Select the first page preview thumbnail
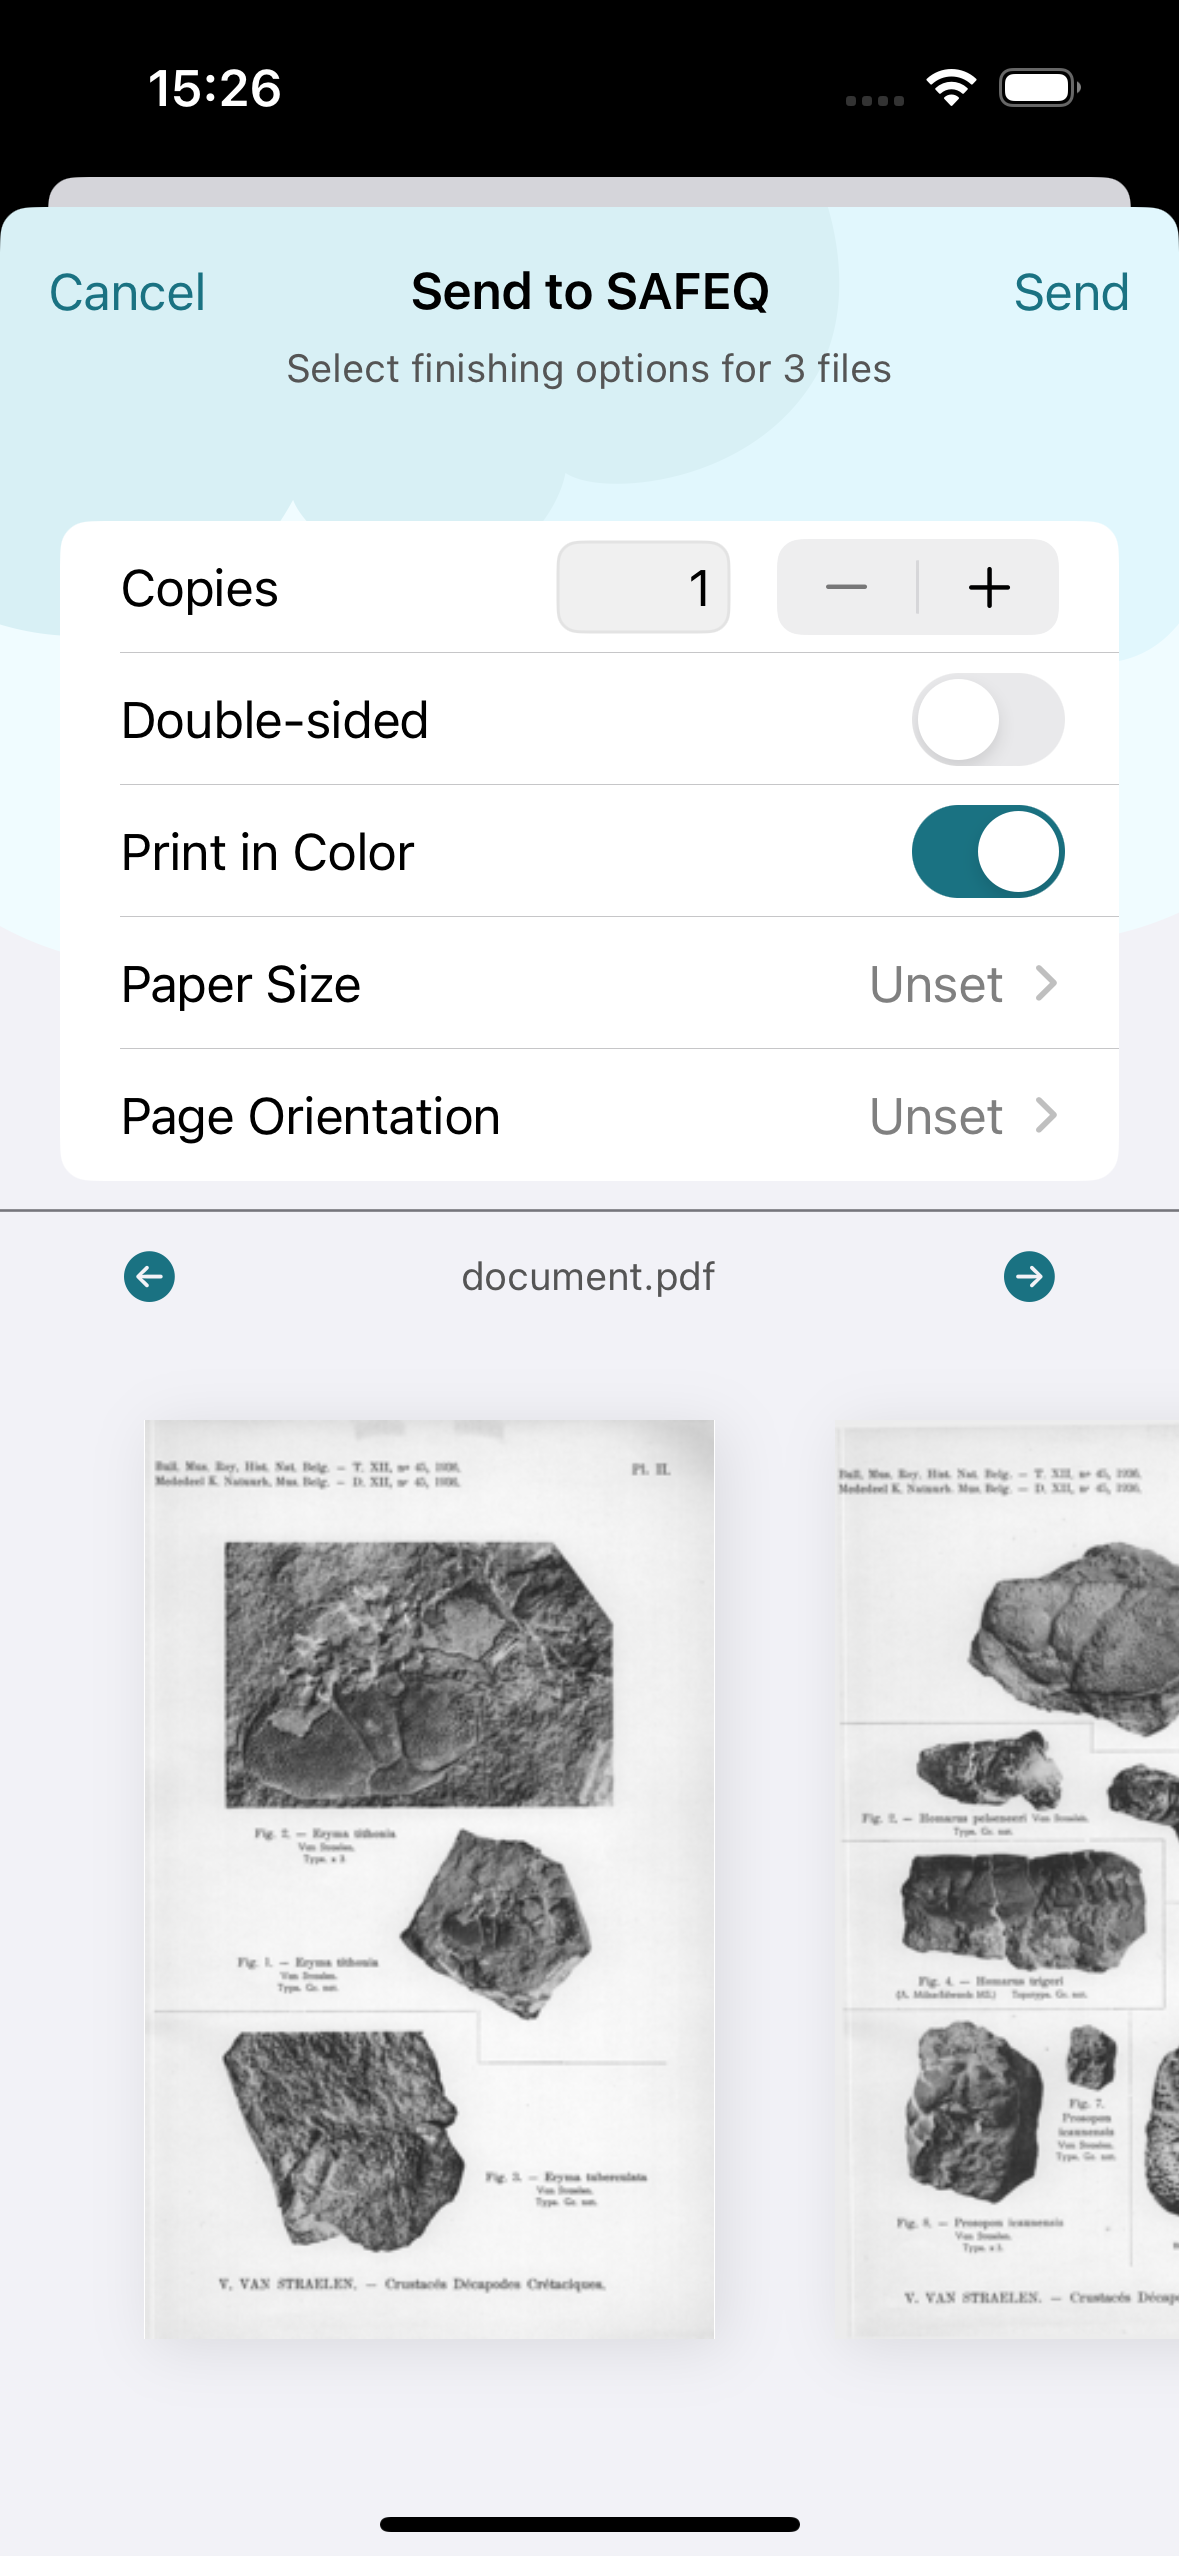The height and width of the screenshot is (2556, 1179). [430, 1879]
